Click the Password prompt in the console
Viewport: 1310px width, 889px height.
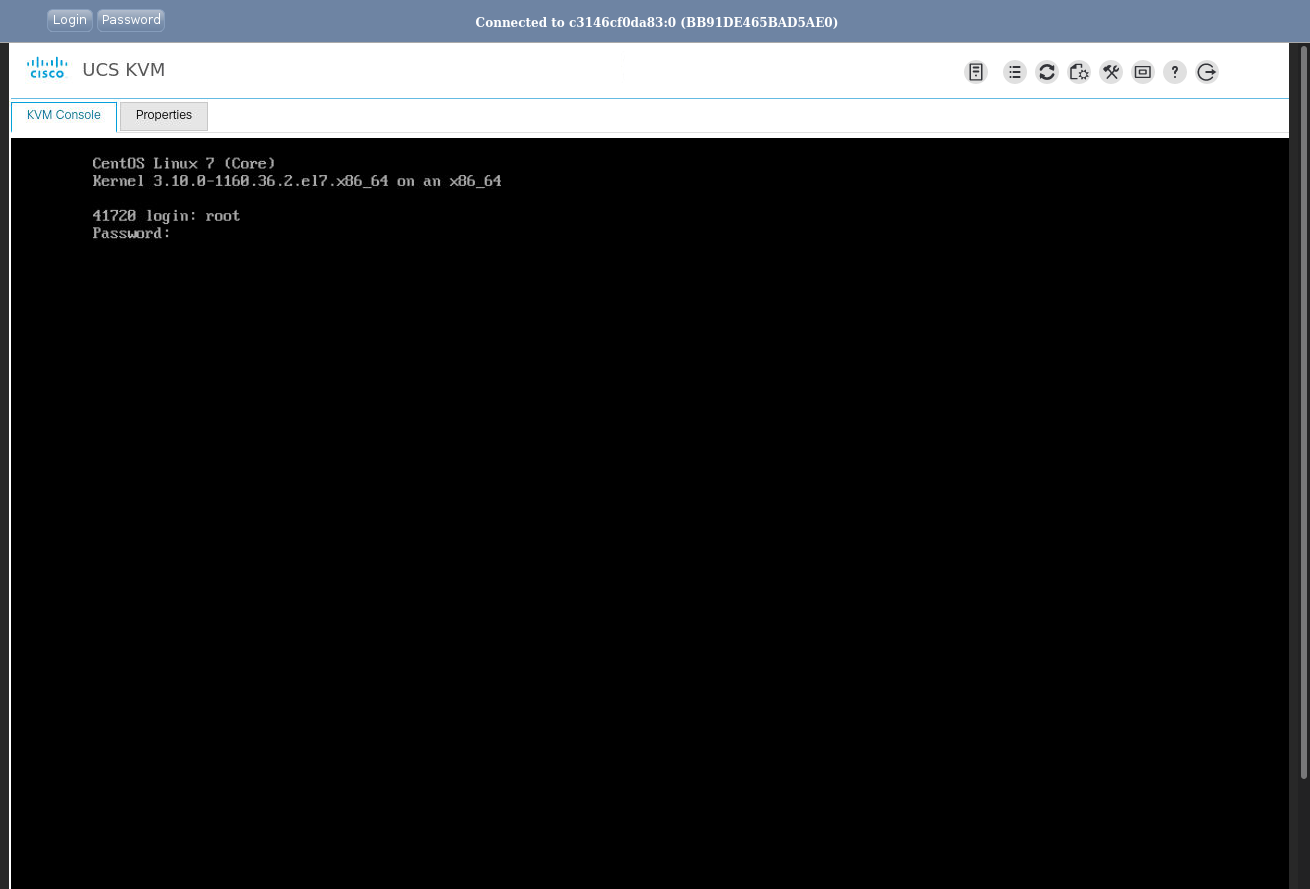pyautogui.click(x=130, y=233)
